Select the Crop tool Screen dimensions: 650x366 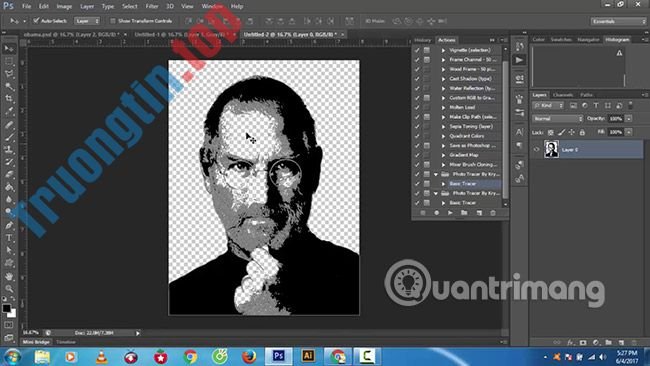coord(9,99)
